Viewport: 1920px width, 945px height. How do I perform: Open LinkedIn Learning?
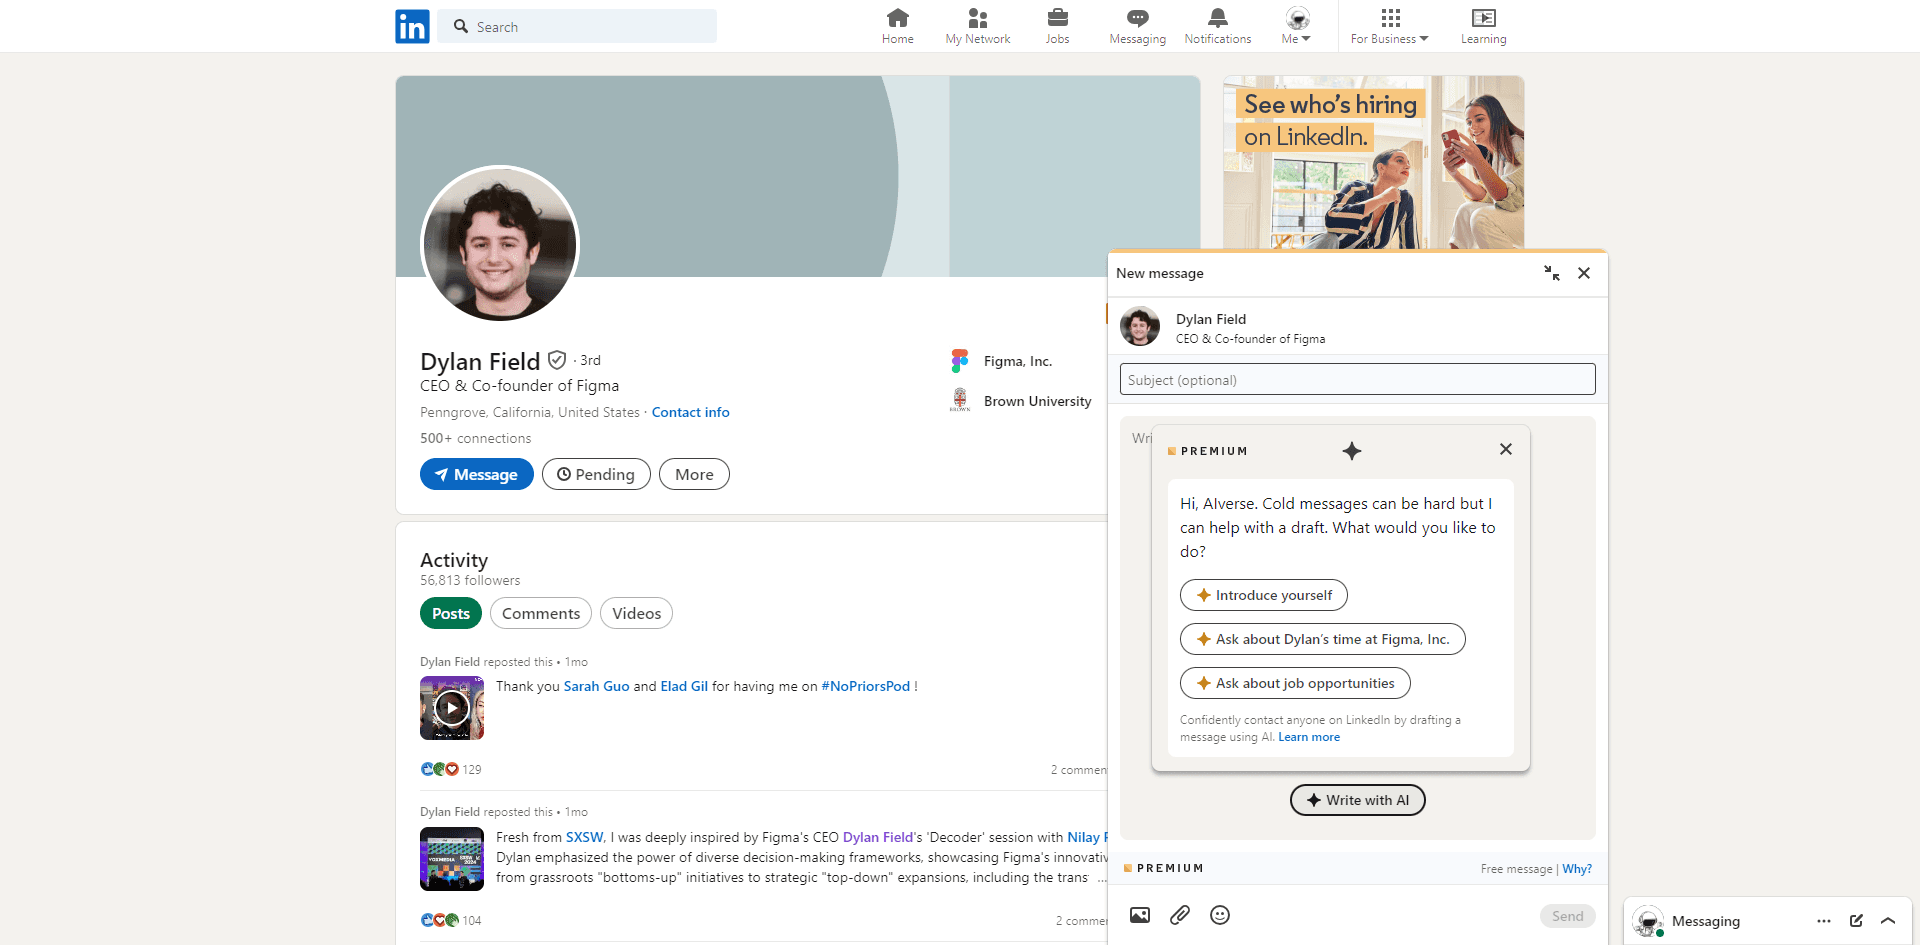[x=1483, y=25]
